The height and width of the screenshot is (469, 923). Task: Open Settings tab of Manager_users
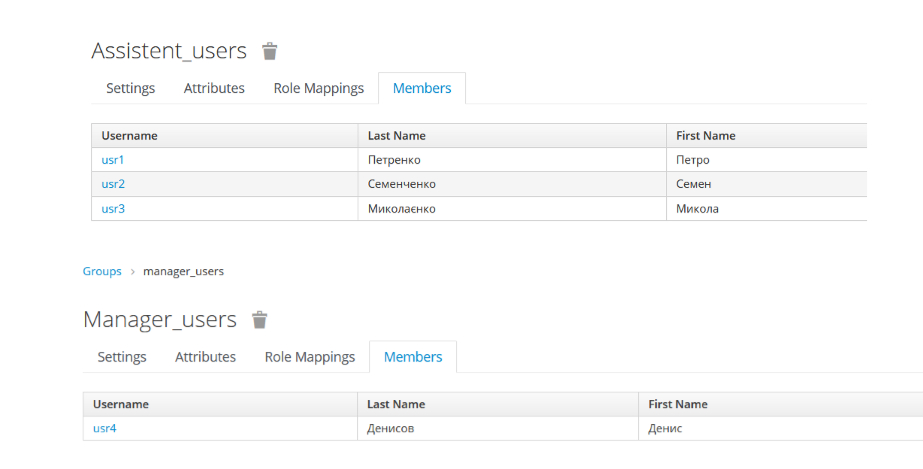click(x=122, y=357)
